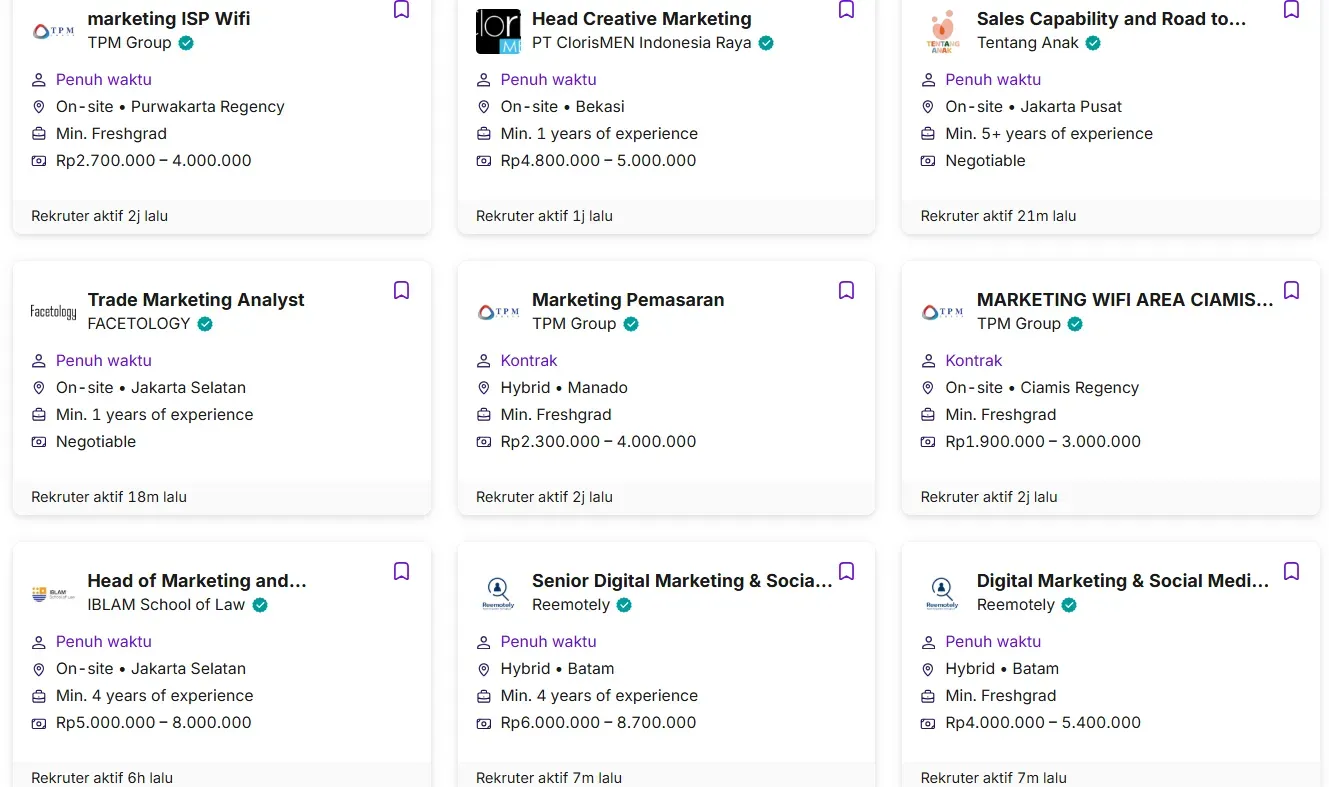The image size is (1329, 787).
Task: Bookmark the Reemotely Digital Marketing Freshgrad job
Action: point(1291,571)
